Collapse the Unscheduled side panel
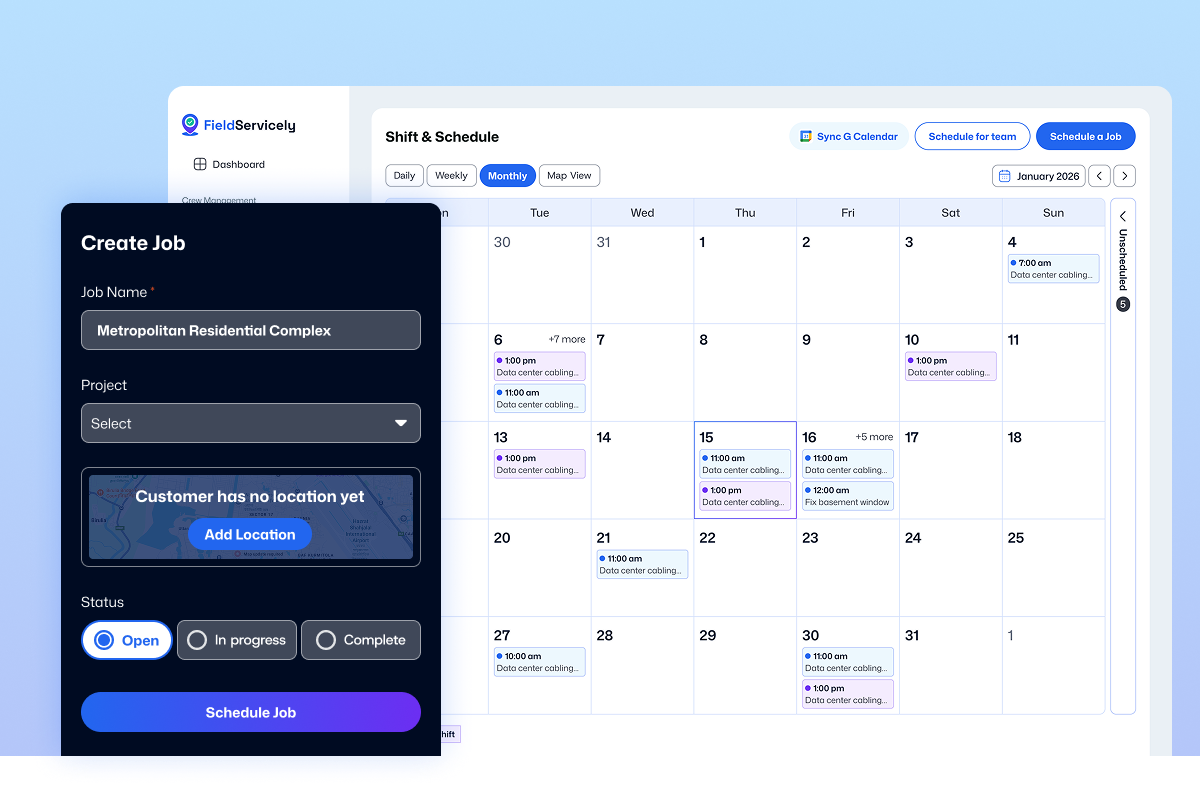This screenshot has width=1200, height=787. tap(1122, 216)
